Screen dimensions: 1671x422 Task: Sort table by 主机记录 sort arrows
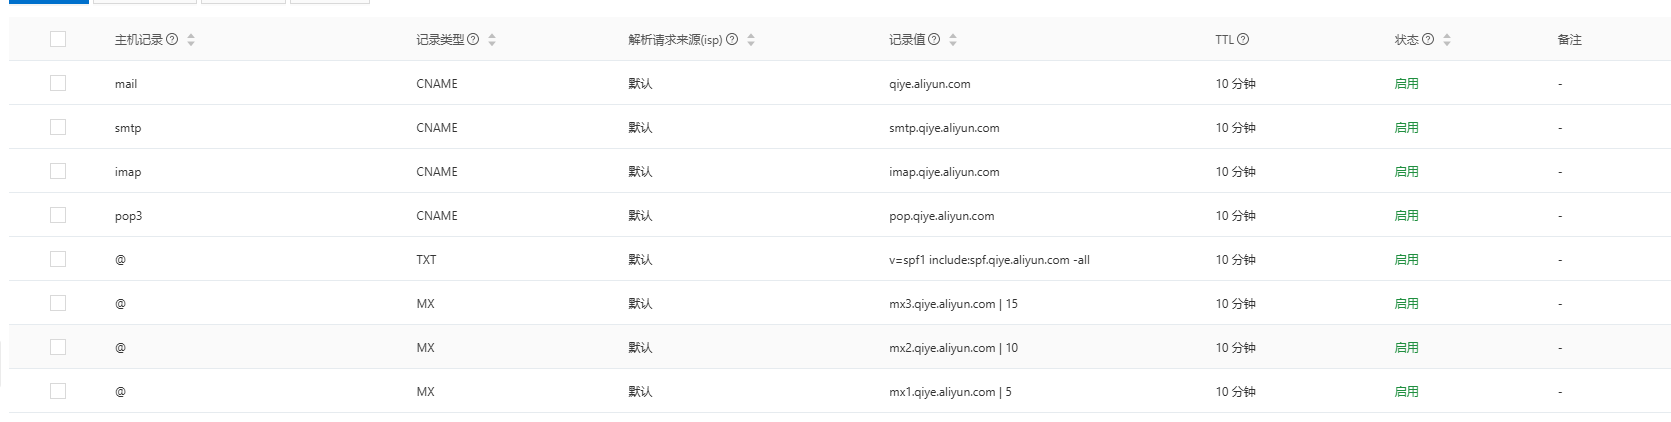pyautogui.click(x=191, y=40)
